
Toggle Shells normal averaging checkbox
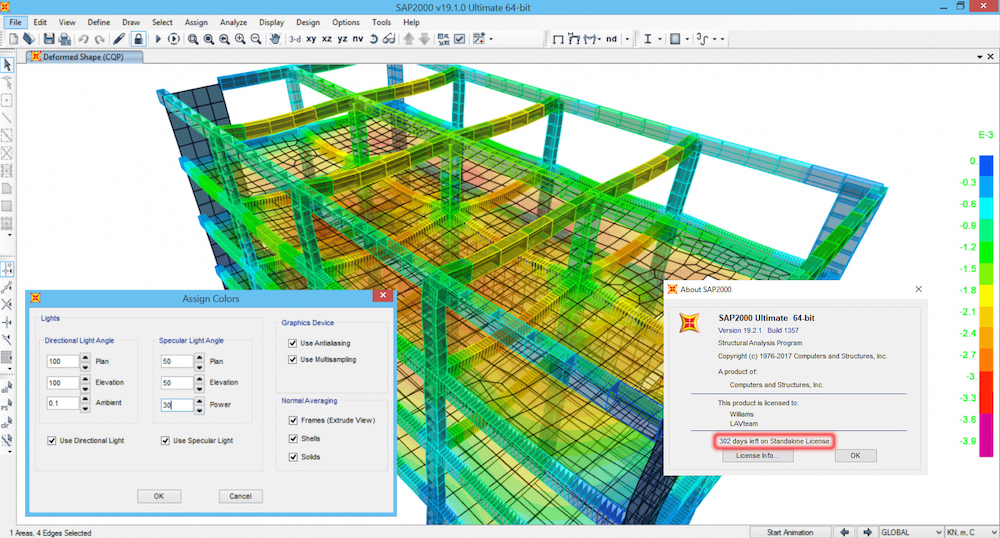coord(293,438)
